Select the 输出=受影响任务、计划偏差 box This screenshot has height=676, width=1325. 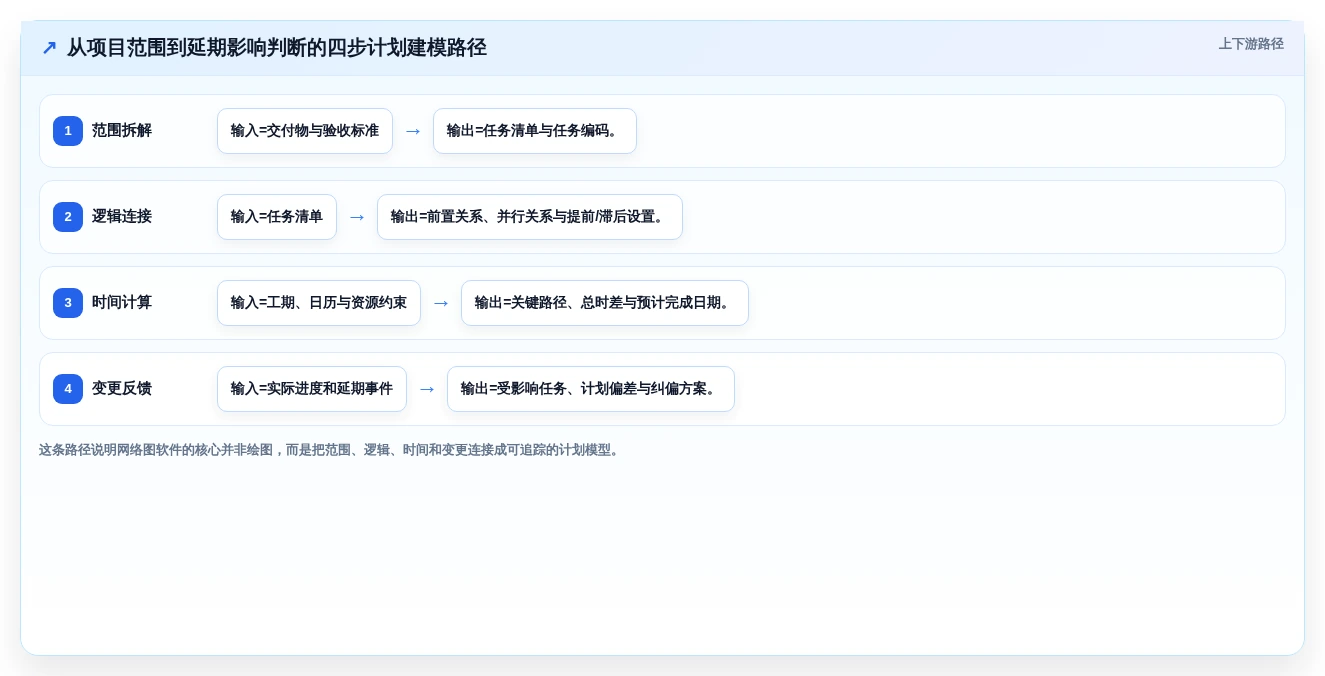click(591, 389)
